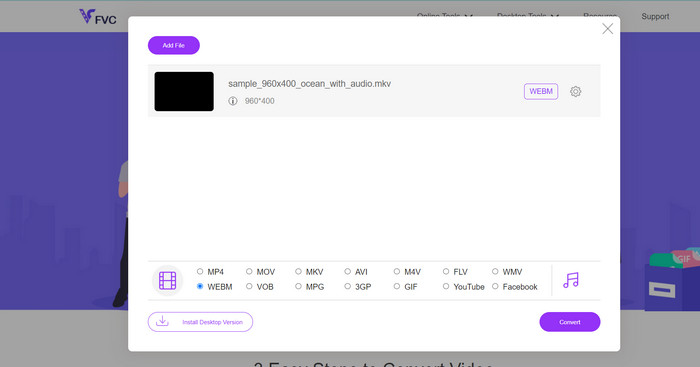Click the FVC logo

coord(98,17)
